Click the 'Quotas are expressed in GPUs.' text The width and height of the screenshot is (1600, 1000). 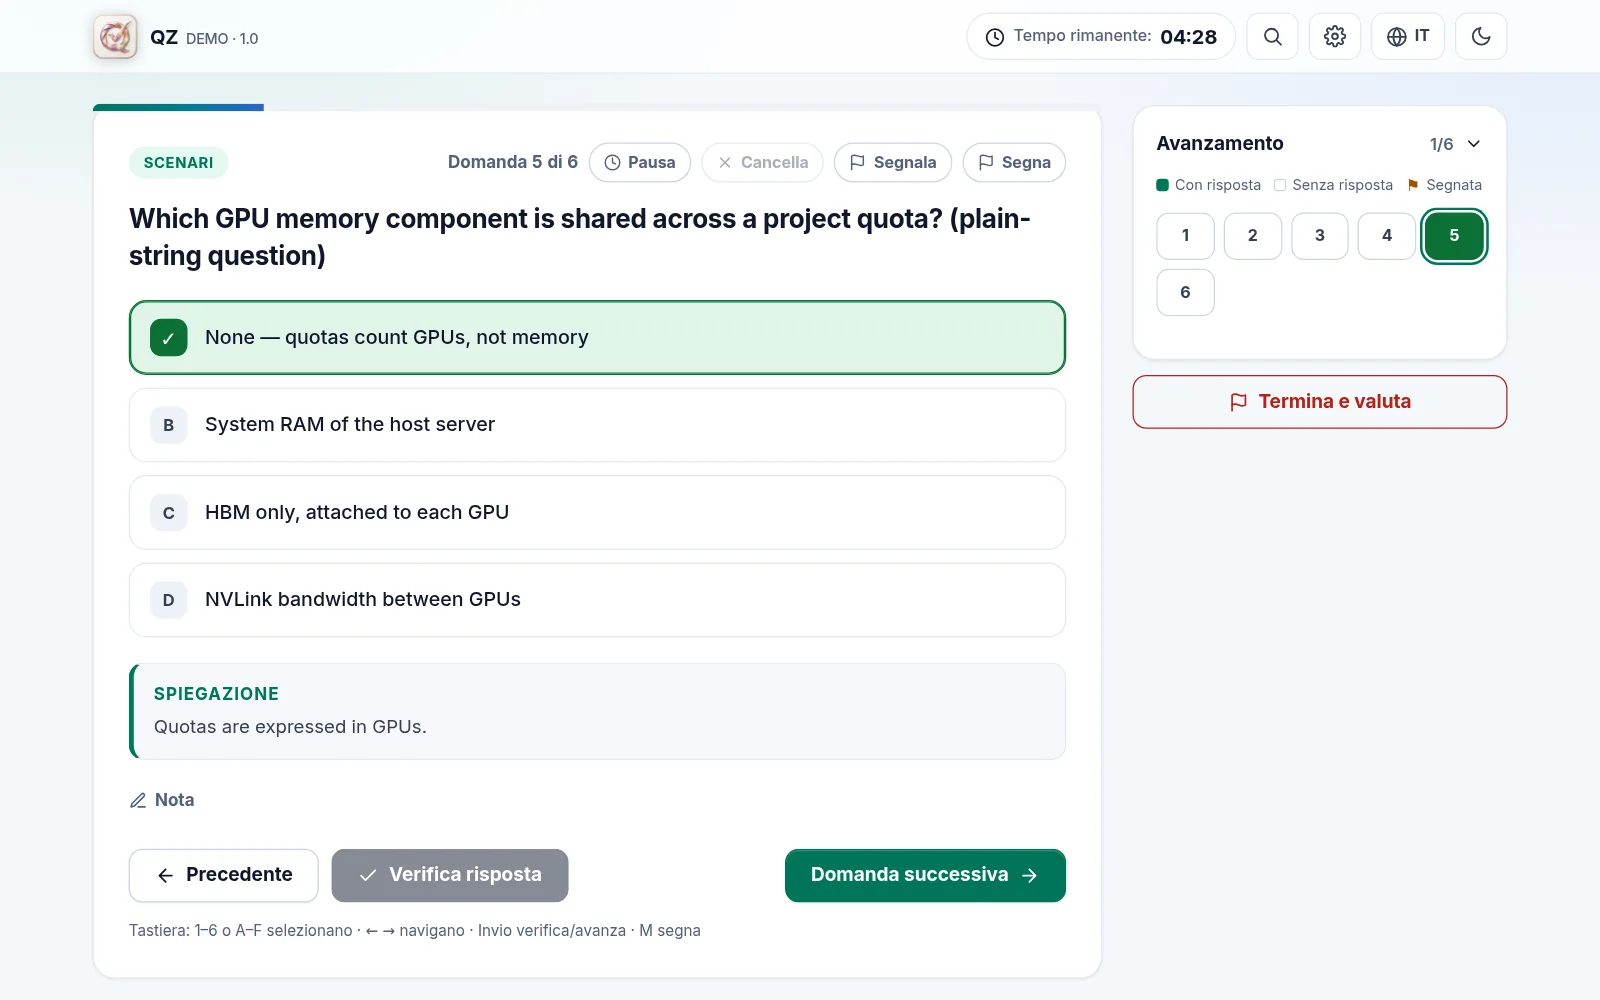pos(290,727)
